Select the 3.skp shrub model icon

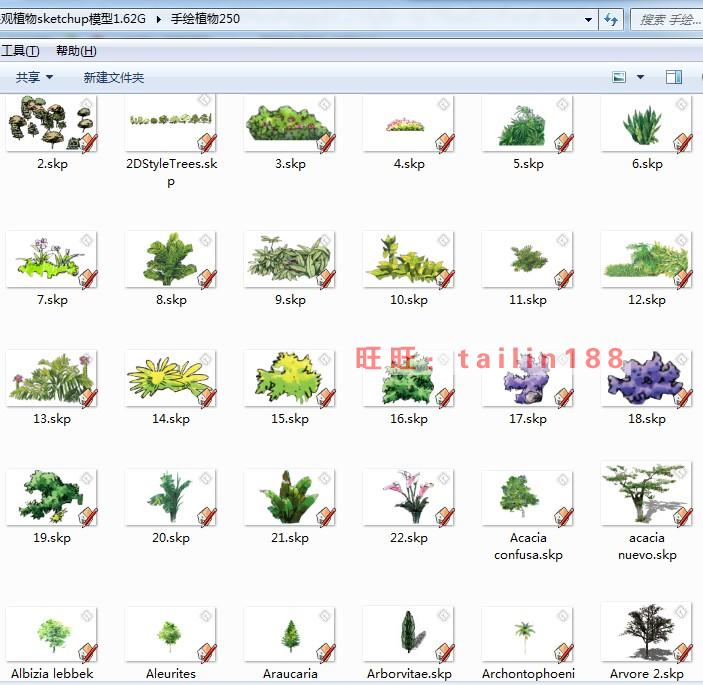coord(290,123)
